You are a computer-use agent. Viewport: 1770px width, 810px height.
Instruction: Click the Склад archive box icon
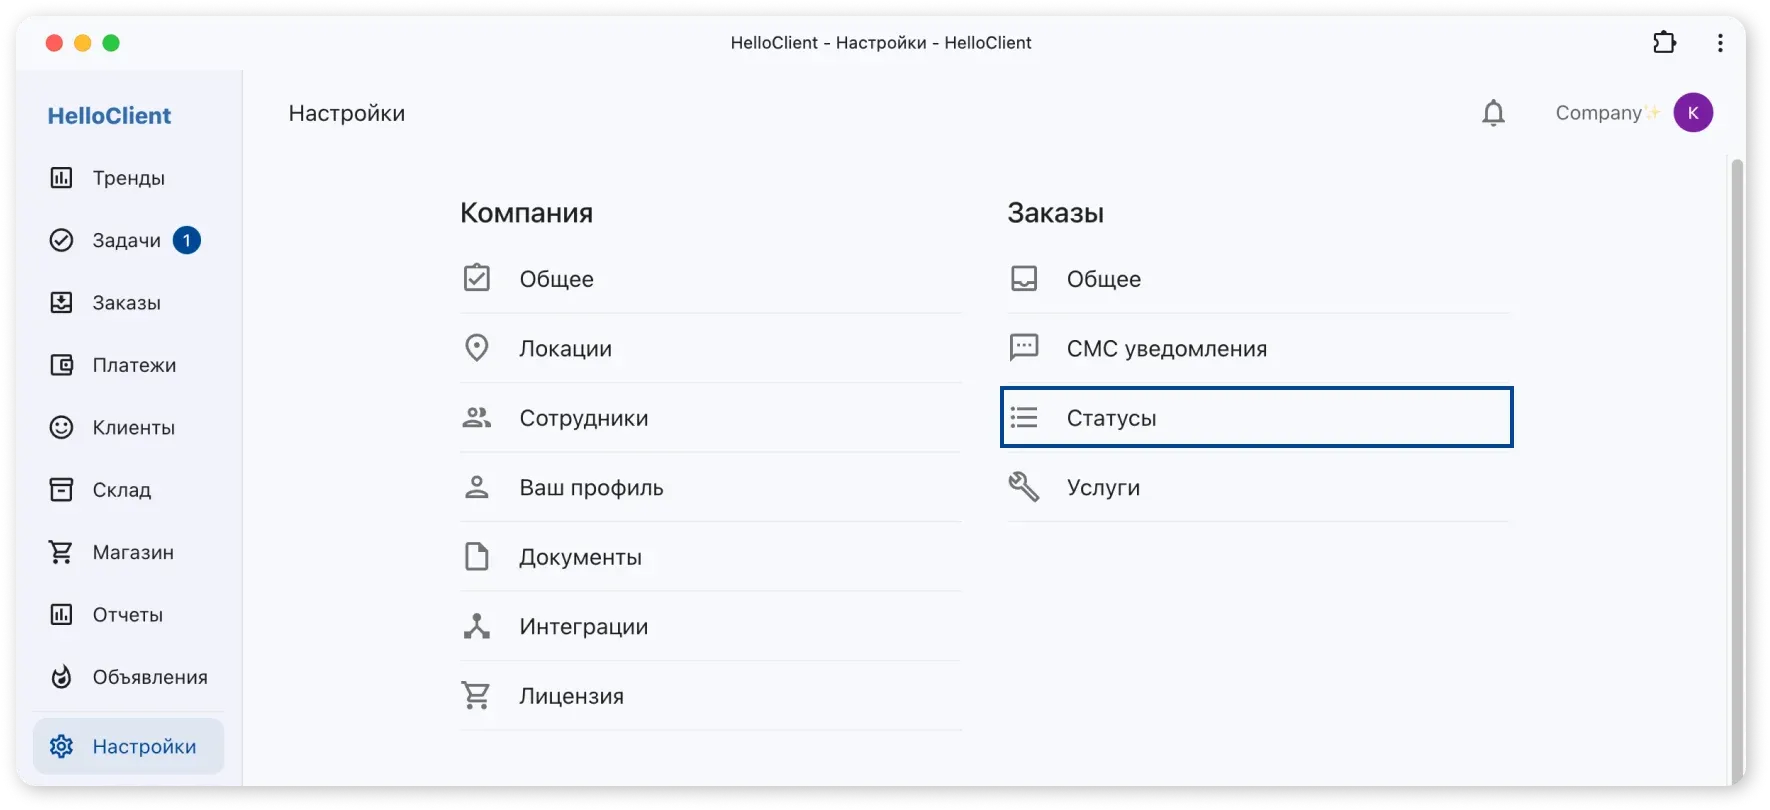point(61,490)
